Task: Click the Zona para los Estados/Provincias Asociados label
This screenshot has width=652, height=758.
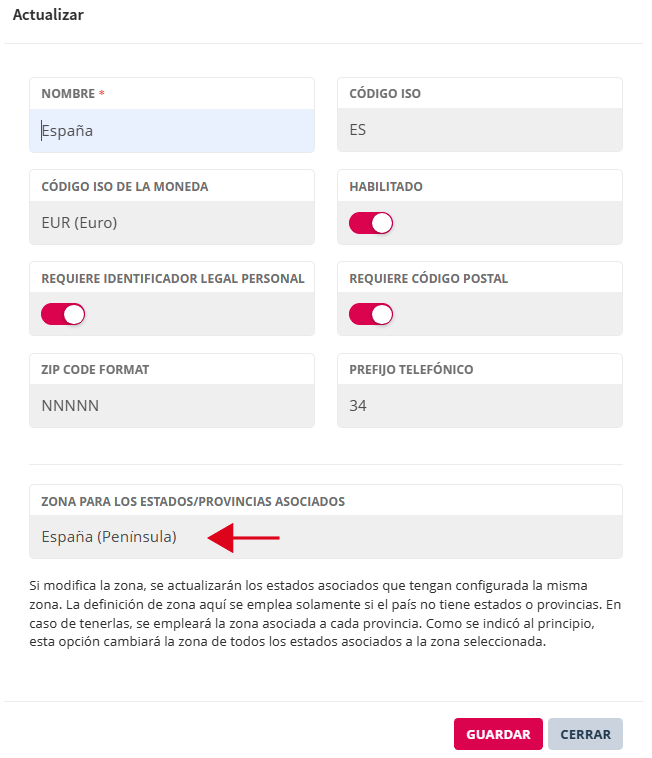Action: pyautogui.click(x=193, y=500)
